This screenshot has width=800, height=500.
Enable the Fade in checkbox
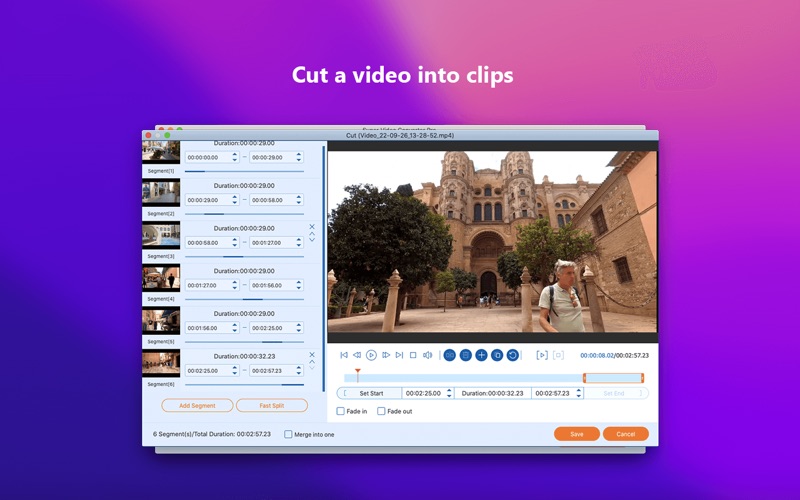coord(341,412)
